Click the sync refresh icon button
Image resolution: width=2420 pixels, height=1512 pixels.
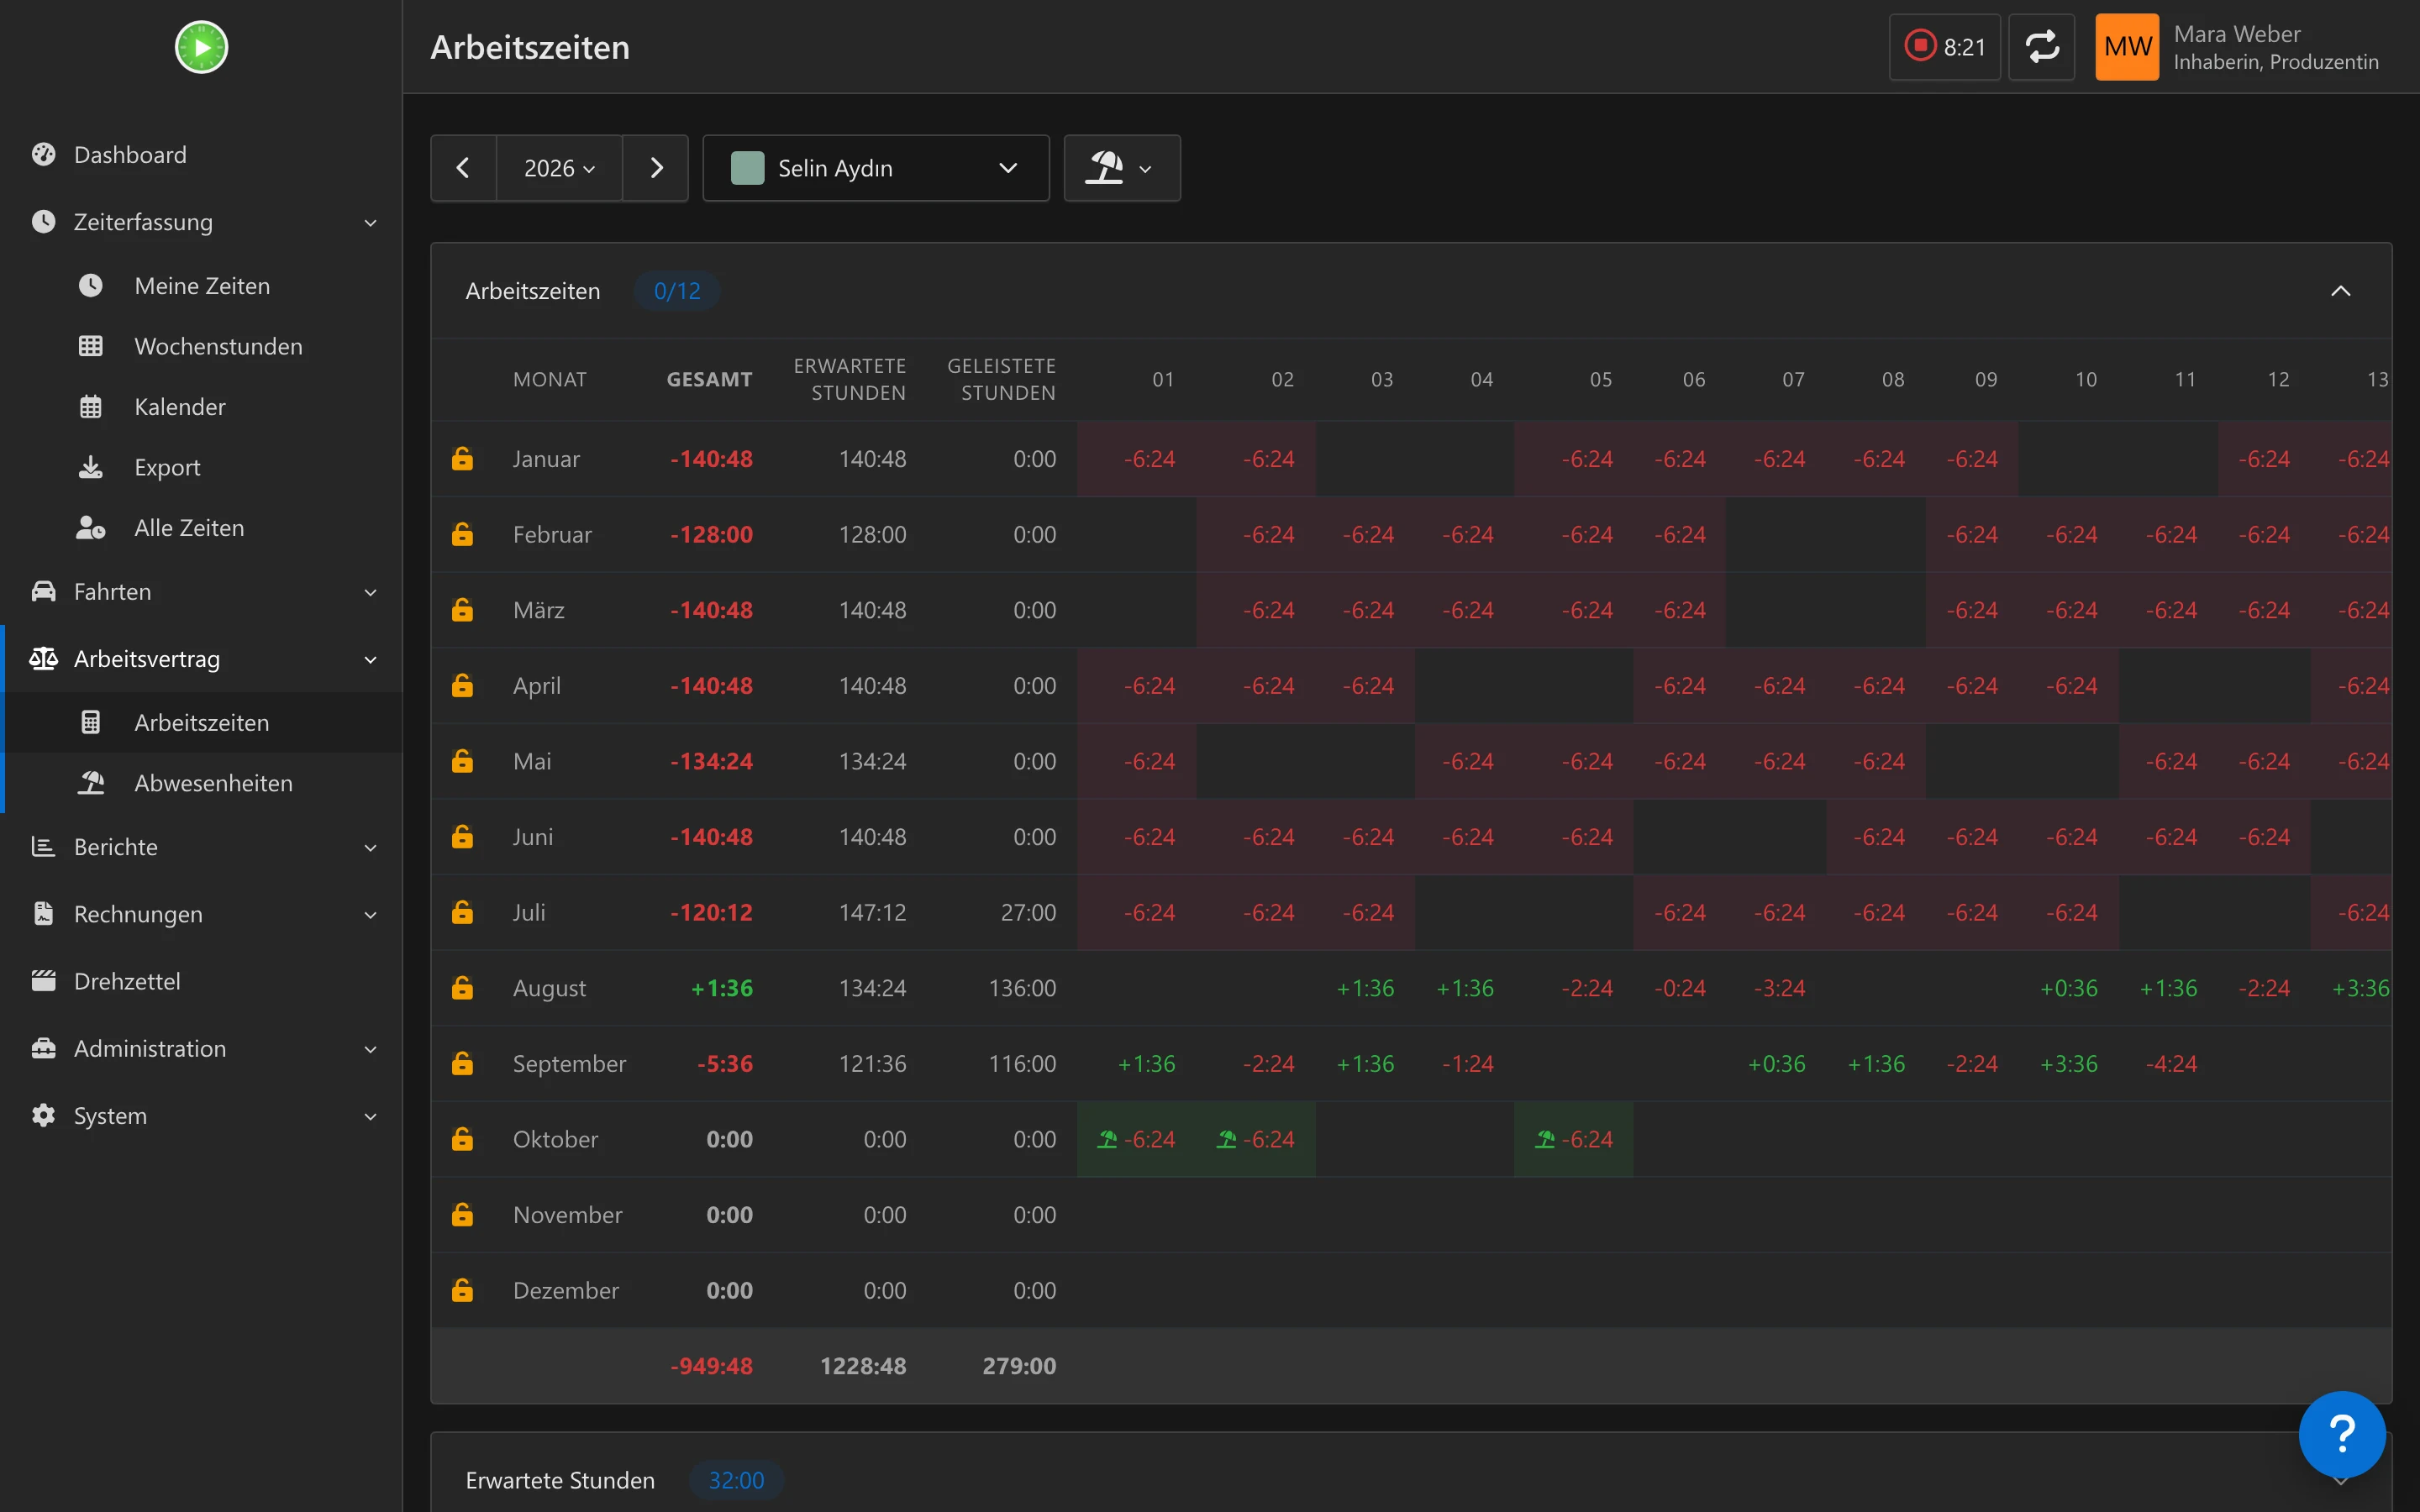2041,47
